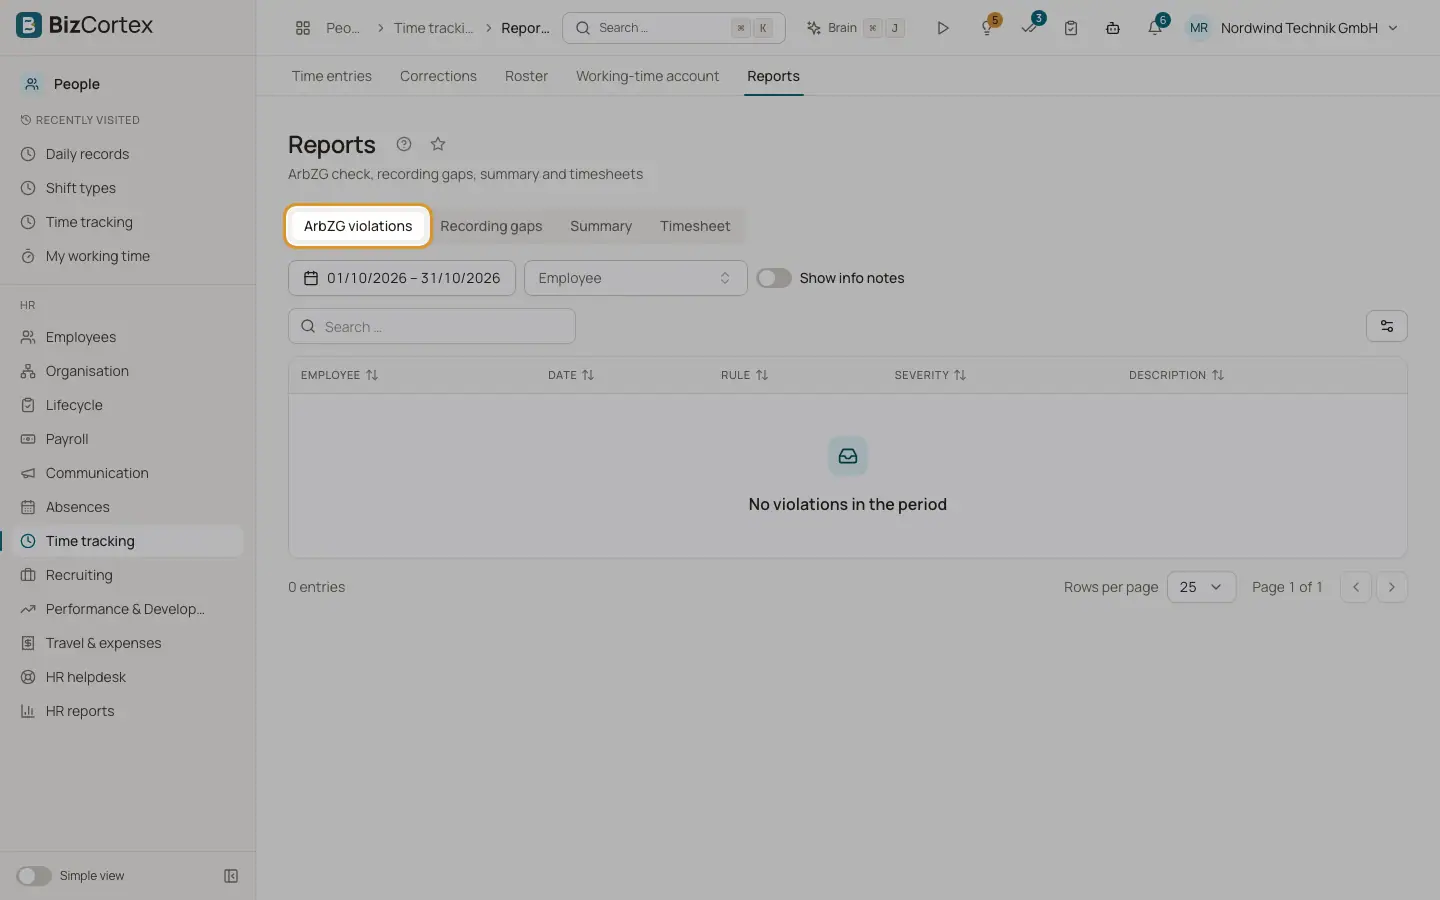Screen dimensions: 1440x900
Task: Open the lightbulb tips icon with badge 5
Action: [x=988, y=28]
